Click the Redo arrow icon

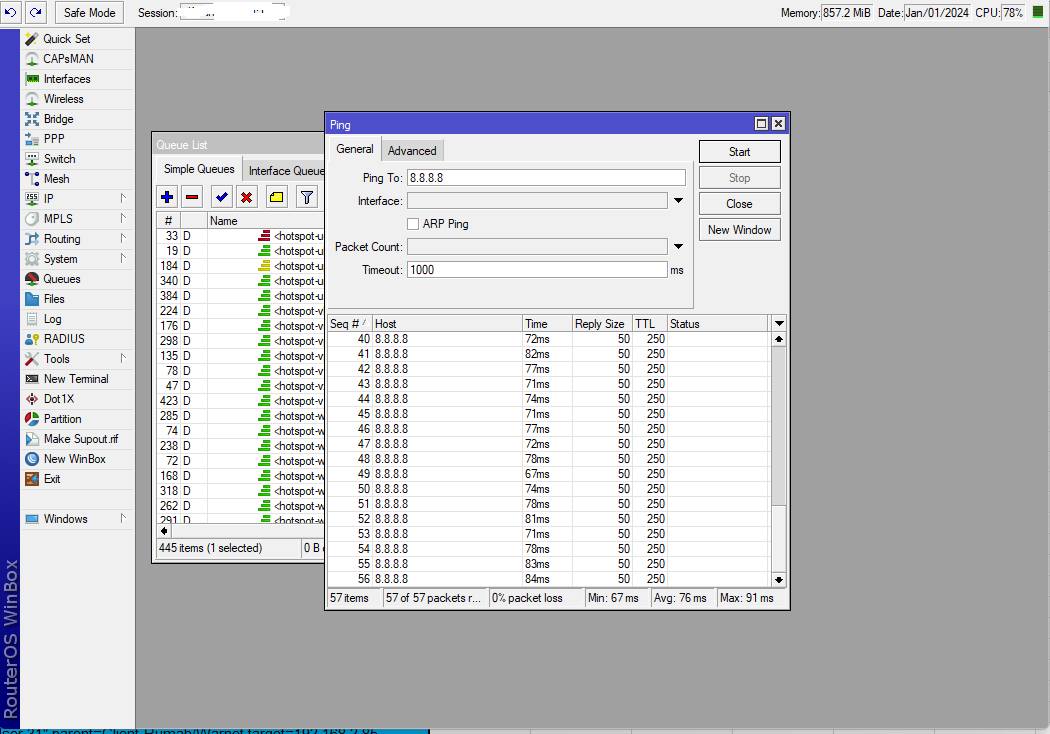tap(35, 12)
